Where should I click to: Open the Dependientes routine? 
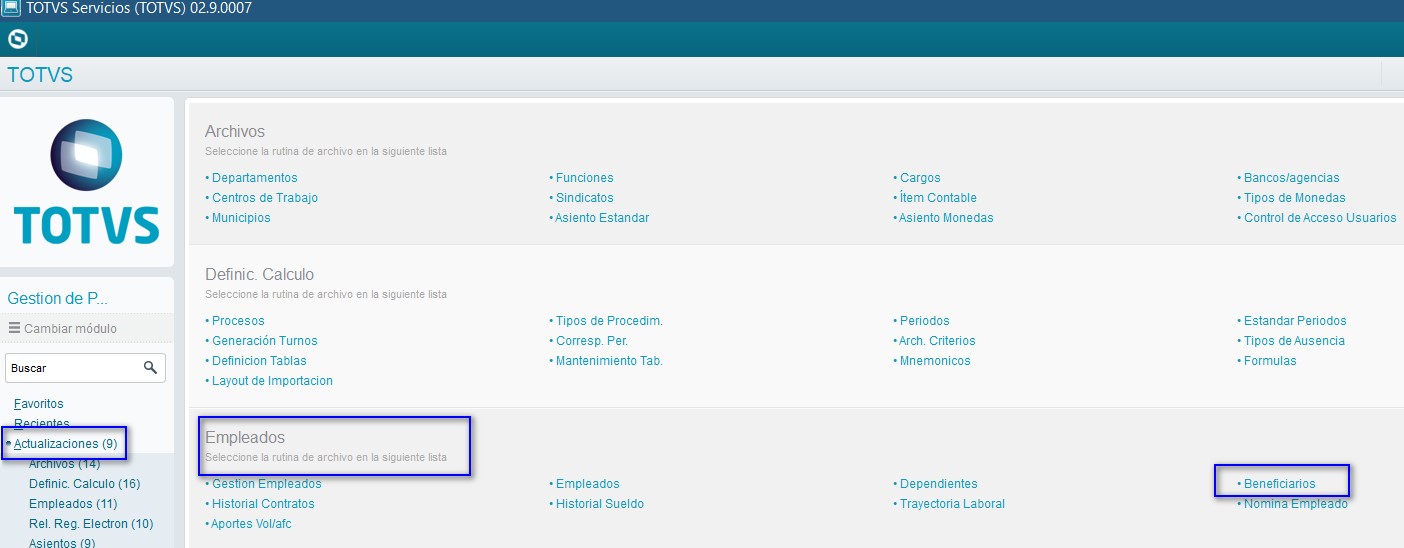(x=939, y=484)
